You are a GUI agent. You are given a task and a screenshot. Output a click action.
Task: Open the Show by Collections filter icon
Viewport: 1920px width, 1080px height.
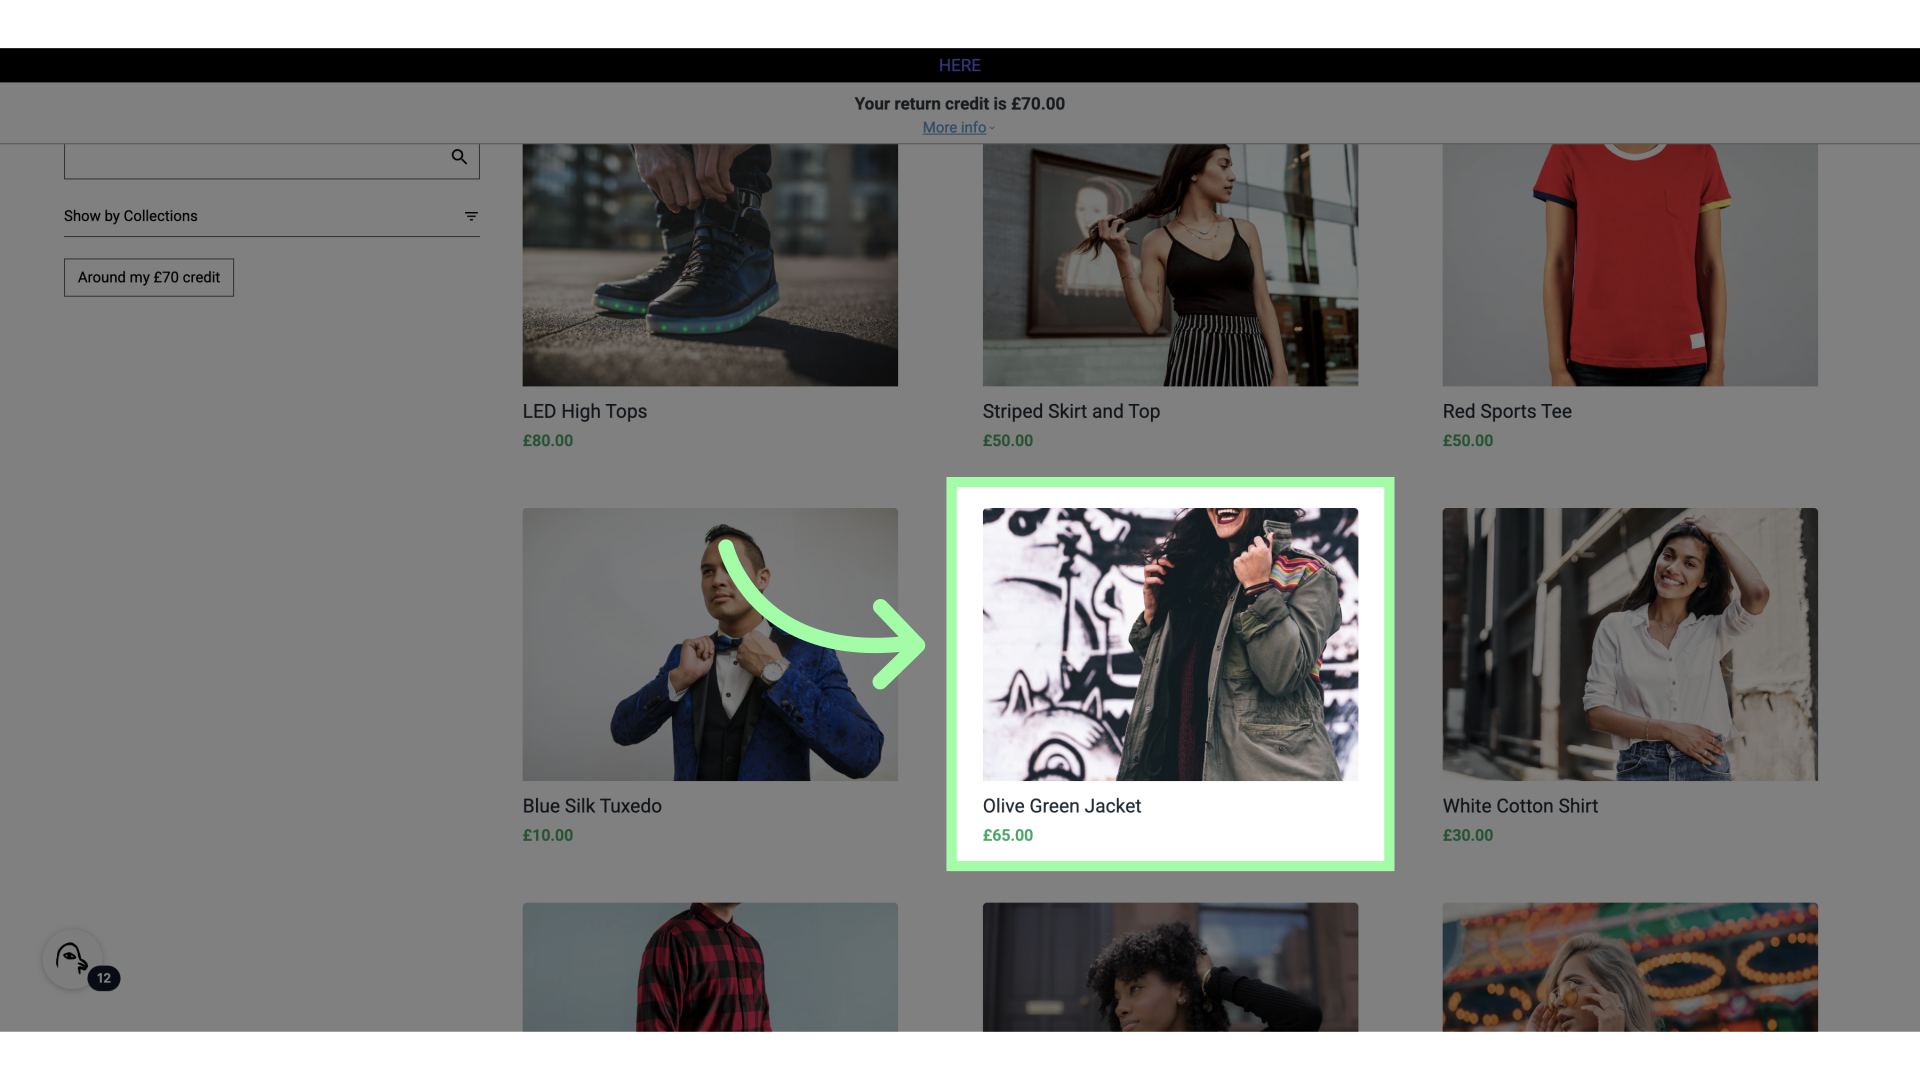[x=471, y=216]
